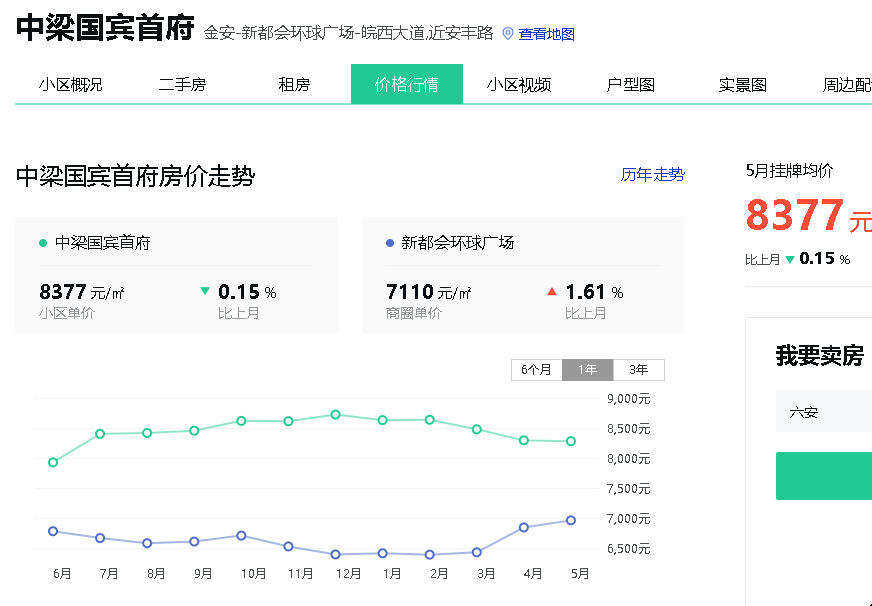The width and height of the screenshot is (872, 606).
Task: Click the map pin icon beside 查看地图
Action: [x=507, y=33]
